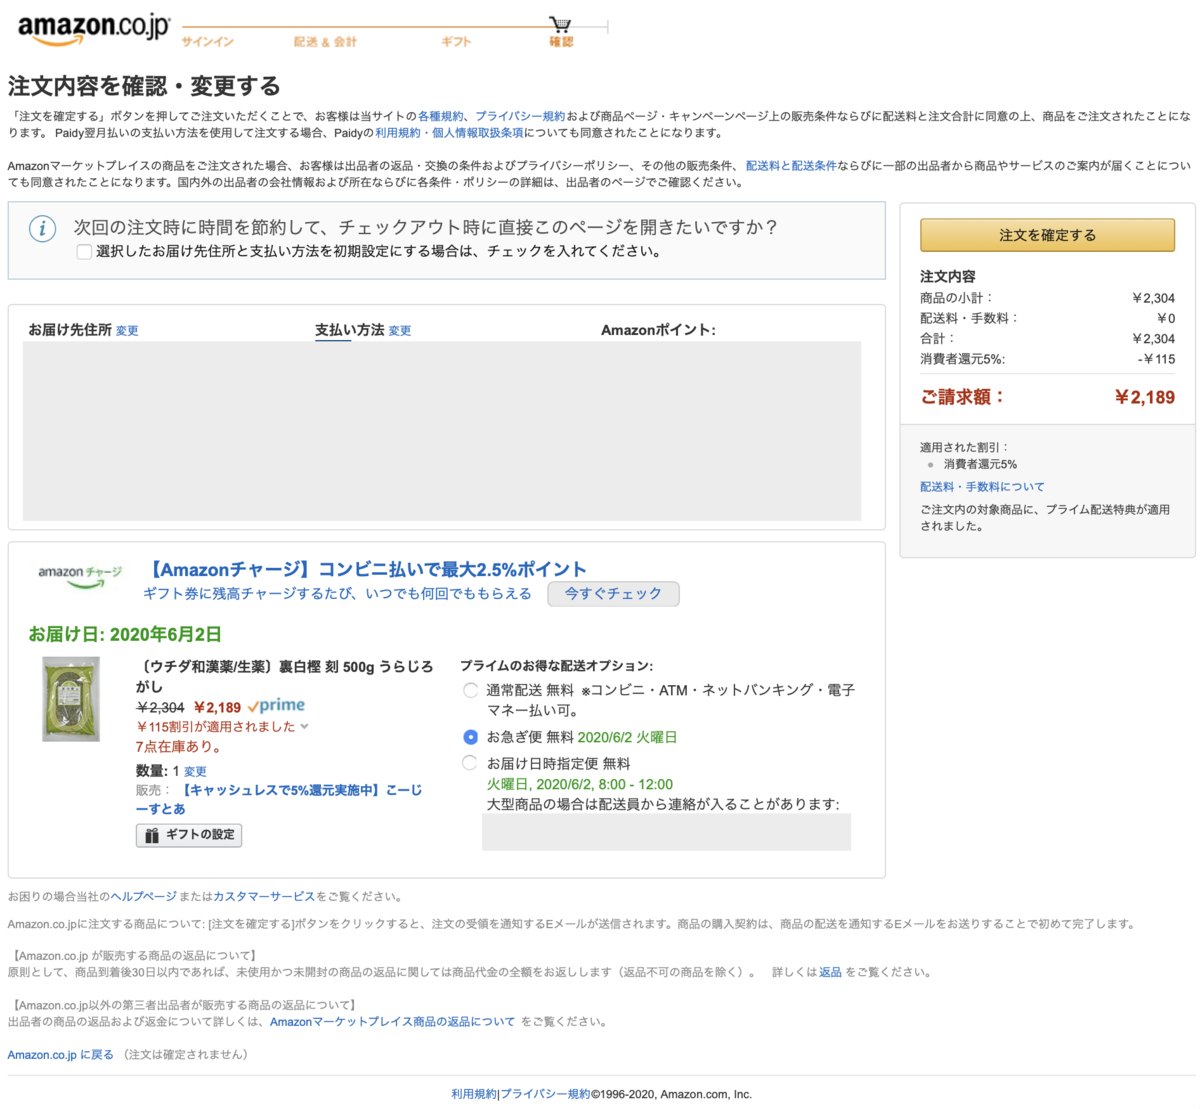Viewport: 1200px width, 1109px height.
Task: Click the 今すぐチェック button
Action: click(613, 593)
